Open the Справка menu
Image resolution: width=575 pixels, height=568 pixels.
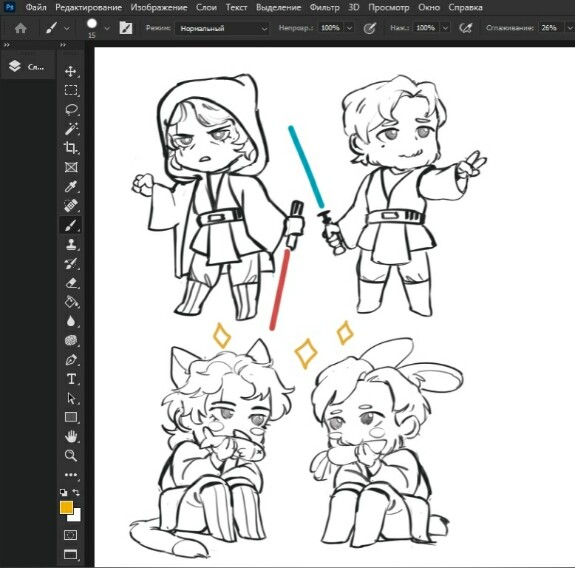click(x=465, y=7)
